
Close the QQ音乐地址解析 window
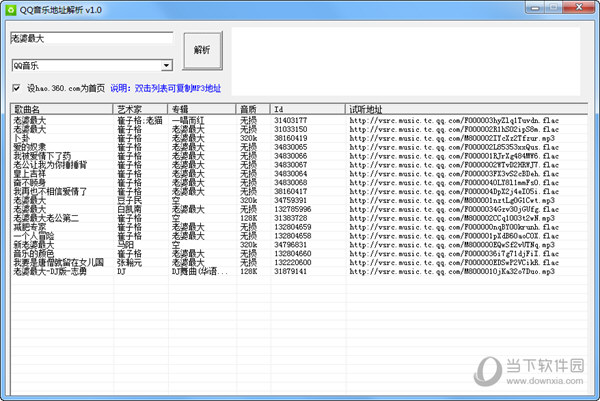coord(579,7)
